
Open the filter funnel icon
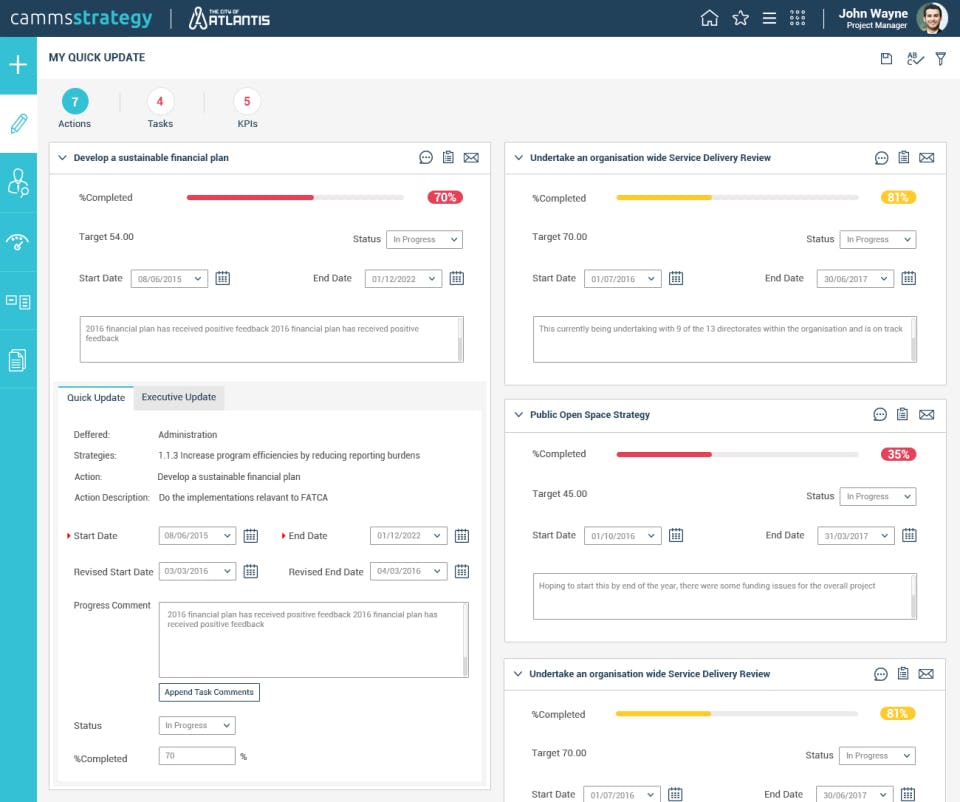(x=940, y=59)
